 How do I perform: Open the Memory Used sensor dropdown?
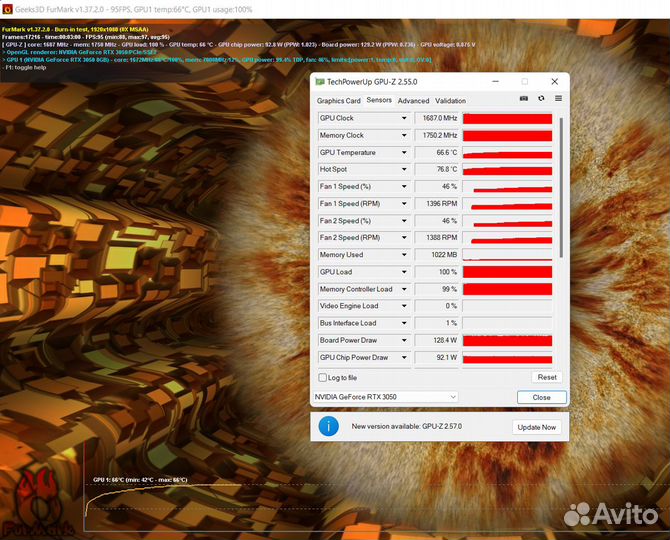tap(404, 255)
